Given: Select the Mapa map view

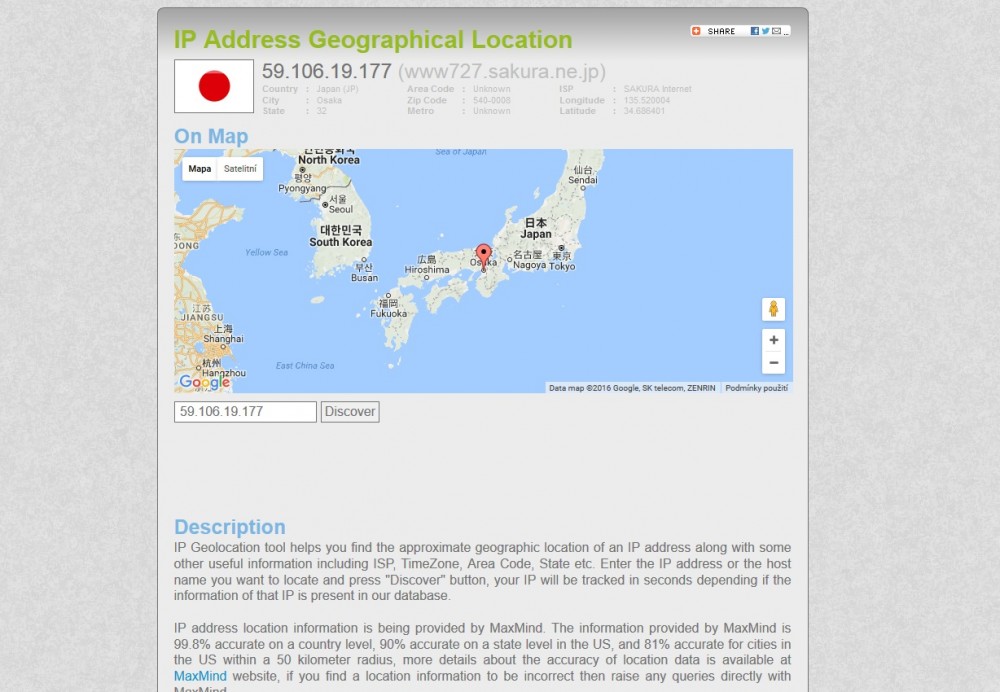Looking at the screenshot, I should point(200,169).
